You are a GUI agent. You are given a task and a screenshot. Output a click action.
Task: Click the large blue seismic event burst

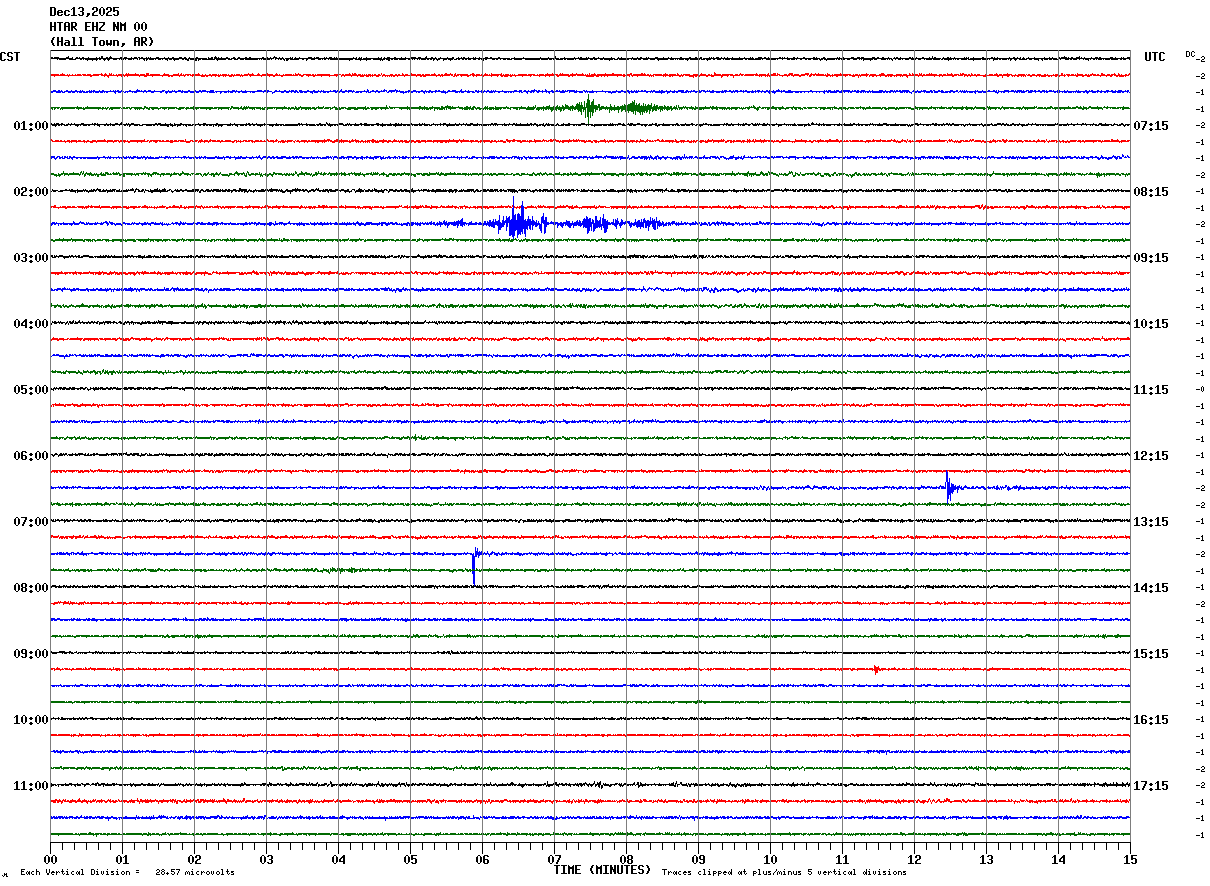coord(516,223)
